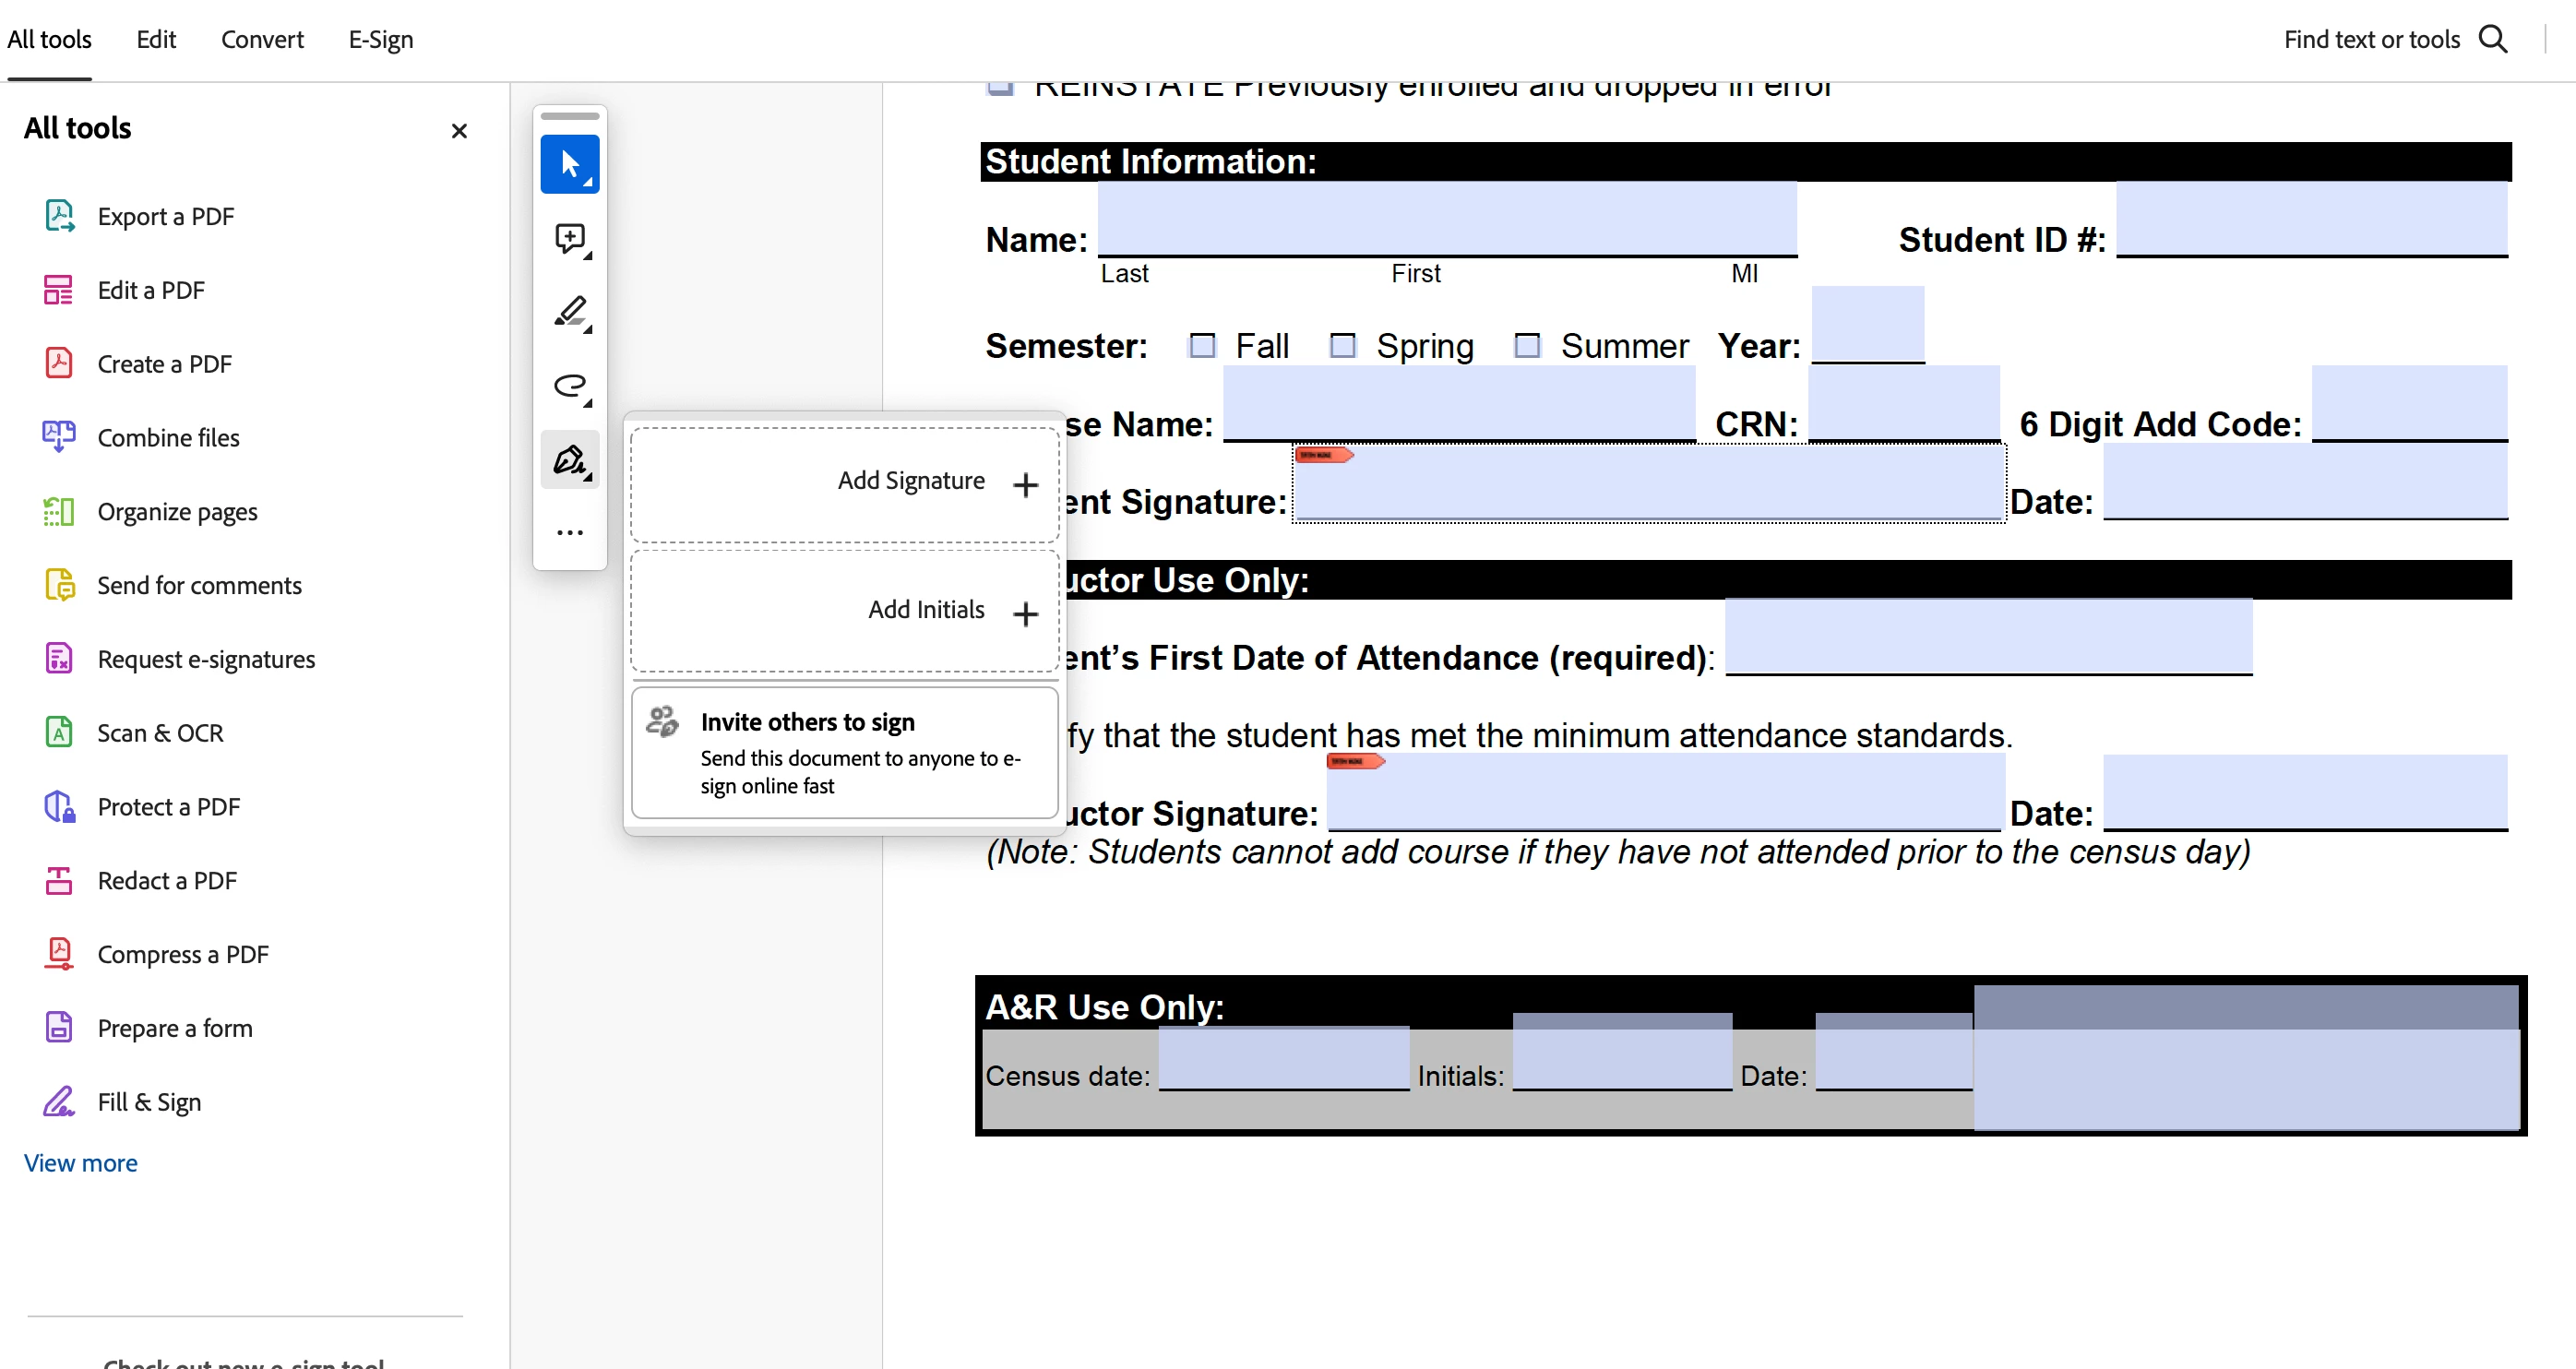Check the Fall semester checkbox
This screenshot has height=1369, width=2576.
[x=1202, y=346]
